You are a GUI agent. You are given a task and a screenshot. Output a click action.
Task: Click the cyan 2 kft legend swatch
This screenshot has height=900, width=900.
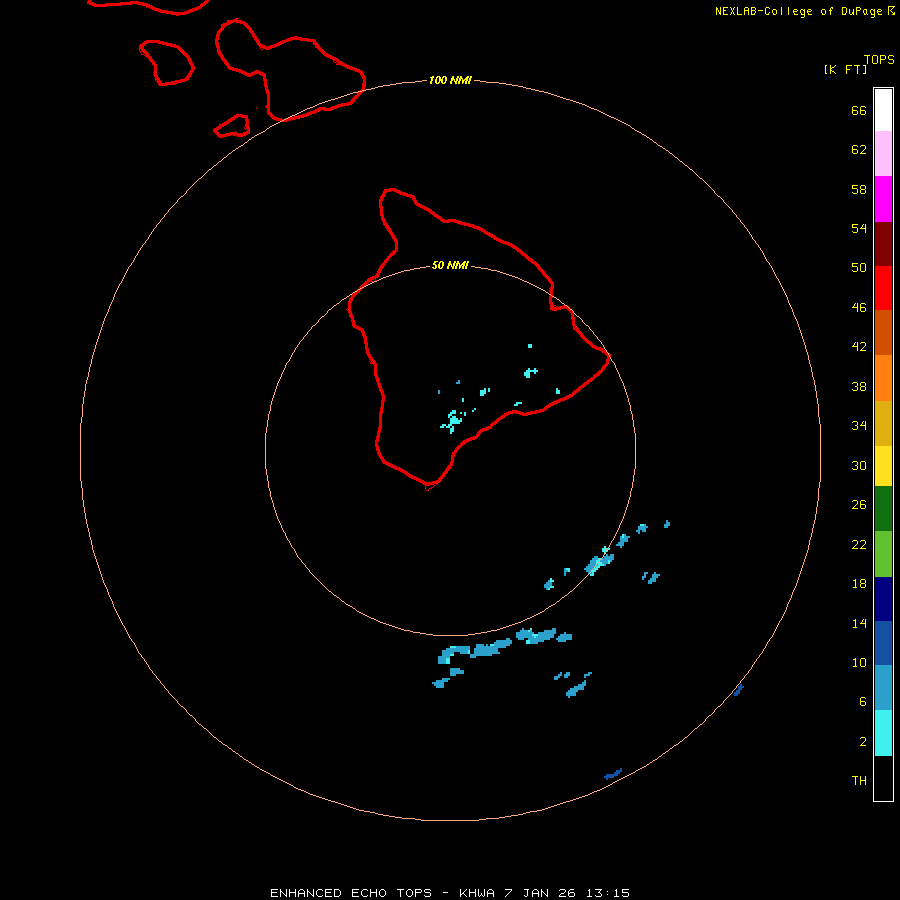[x=883, y=733]
